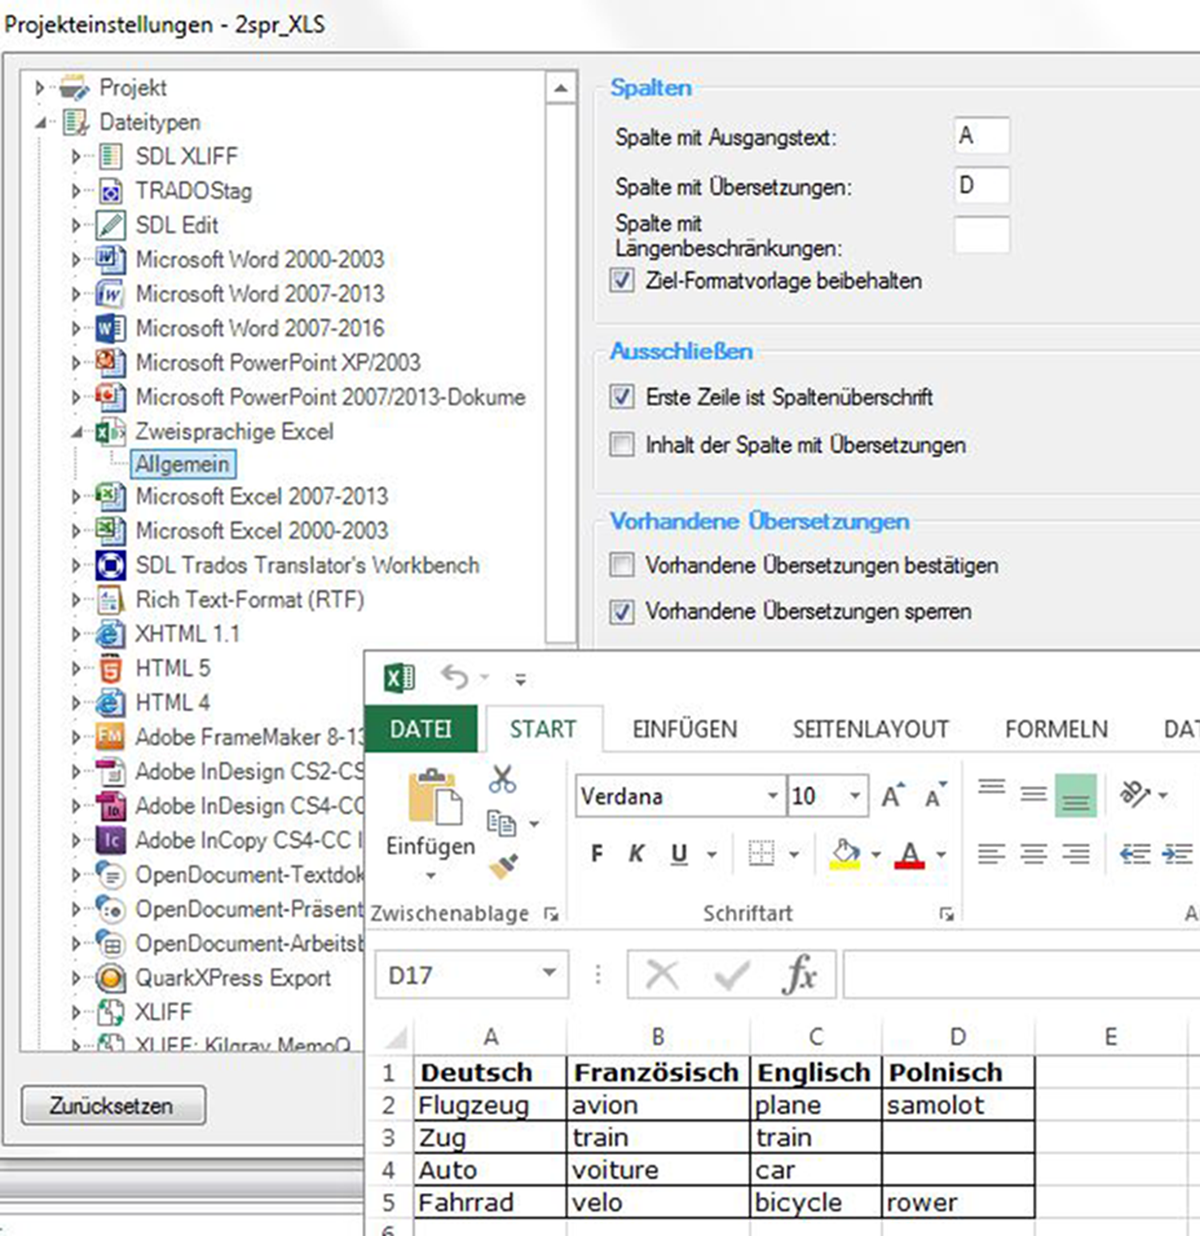Expand the SDL XLIFF tree node
The width and height of the screenshot is (1200, 1236).
(76, 157)
